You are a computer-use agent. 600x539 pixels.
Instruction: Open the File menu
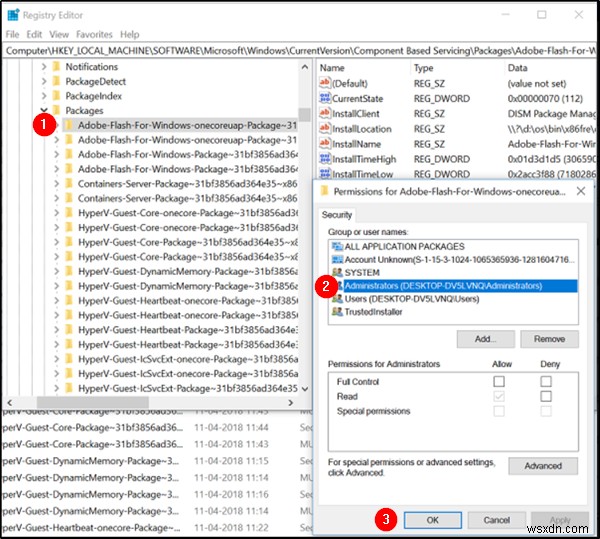12,34
